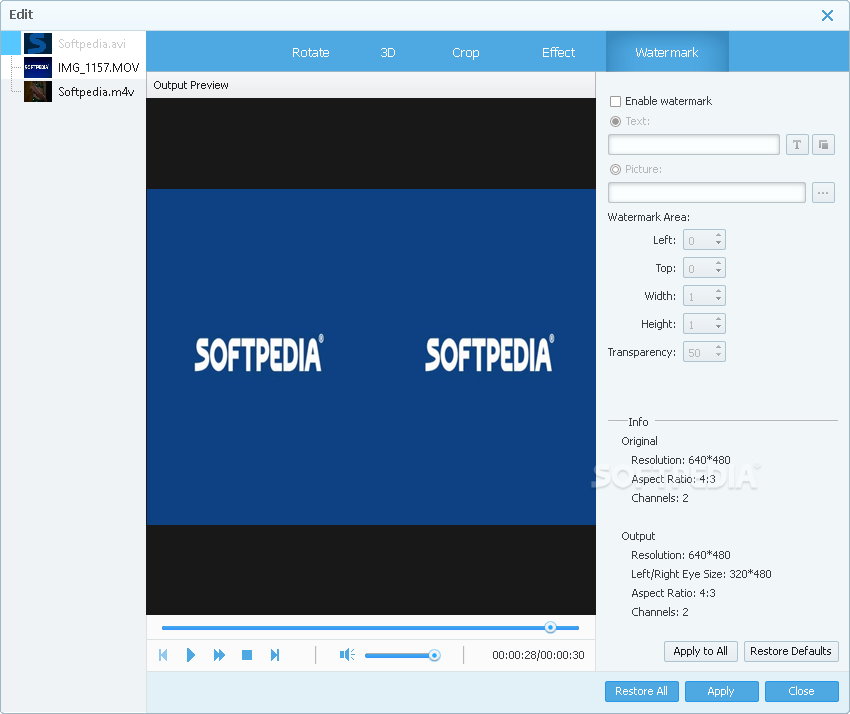The height and width of the screenshot is (714, 850).
Task: Switch to the 3D tab
Action: pos(388,53)
